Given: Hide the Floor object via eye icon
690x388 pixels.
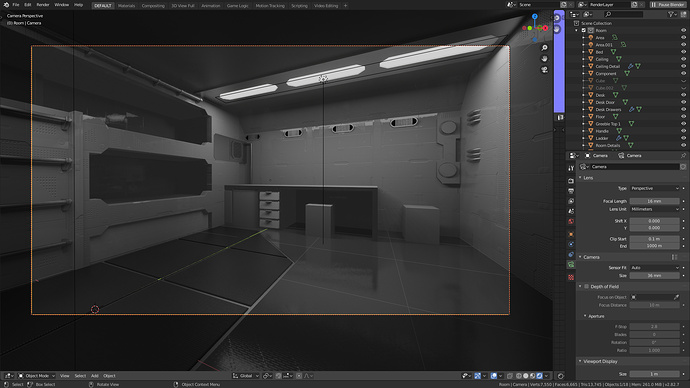Looking at the screenshot, I should [683, 117].
